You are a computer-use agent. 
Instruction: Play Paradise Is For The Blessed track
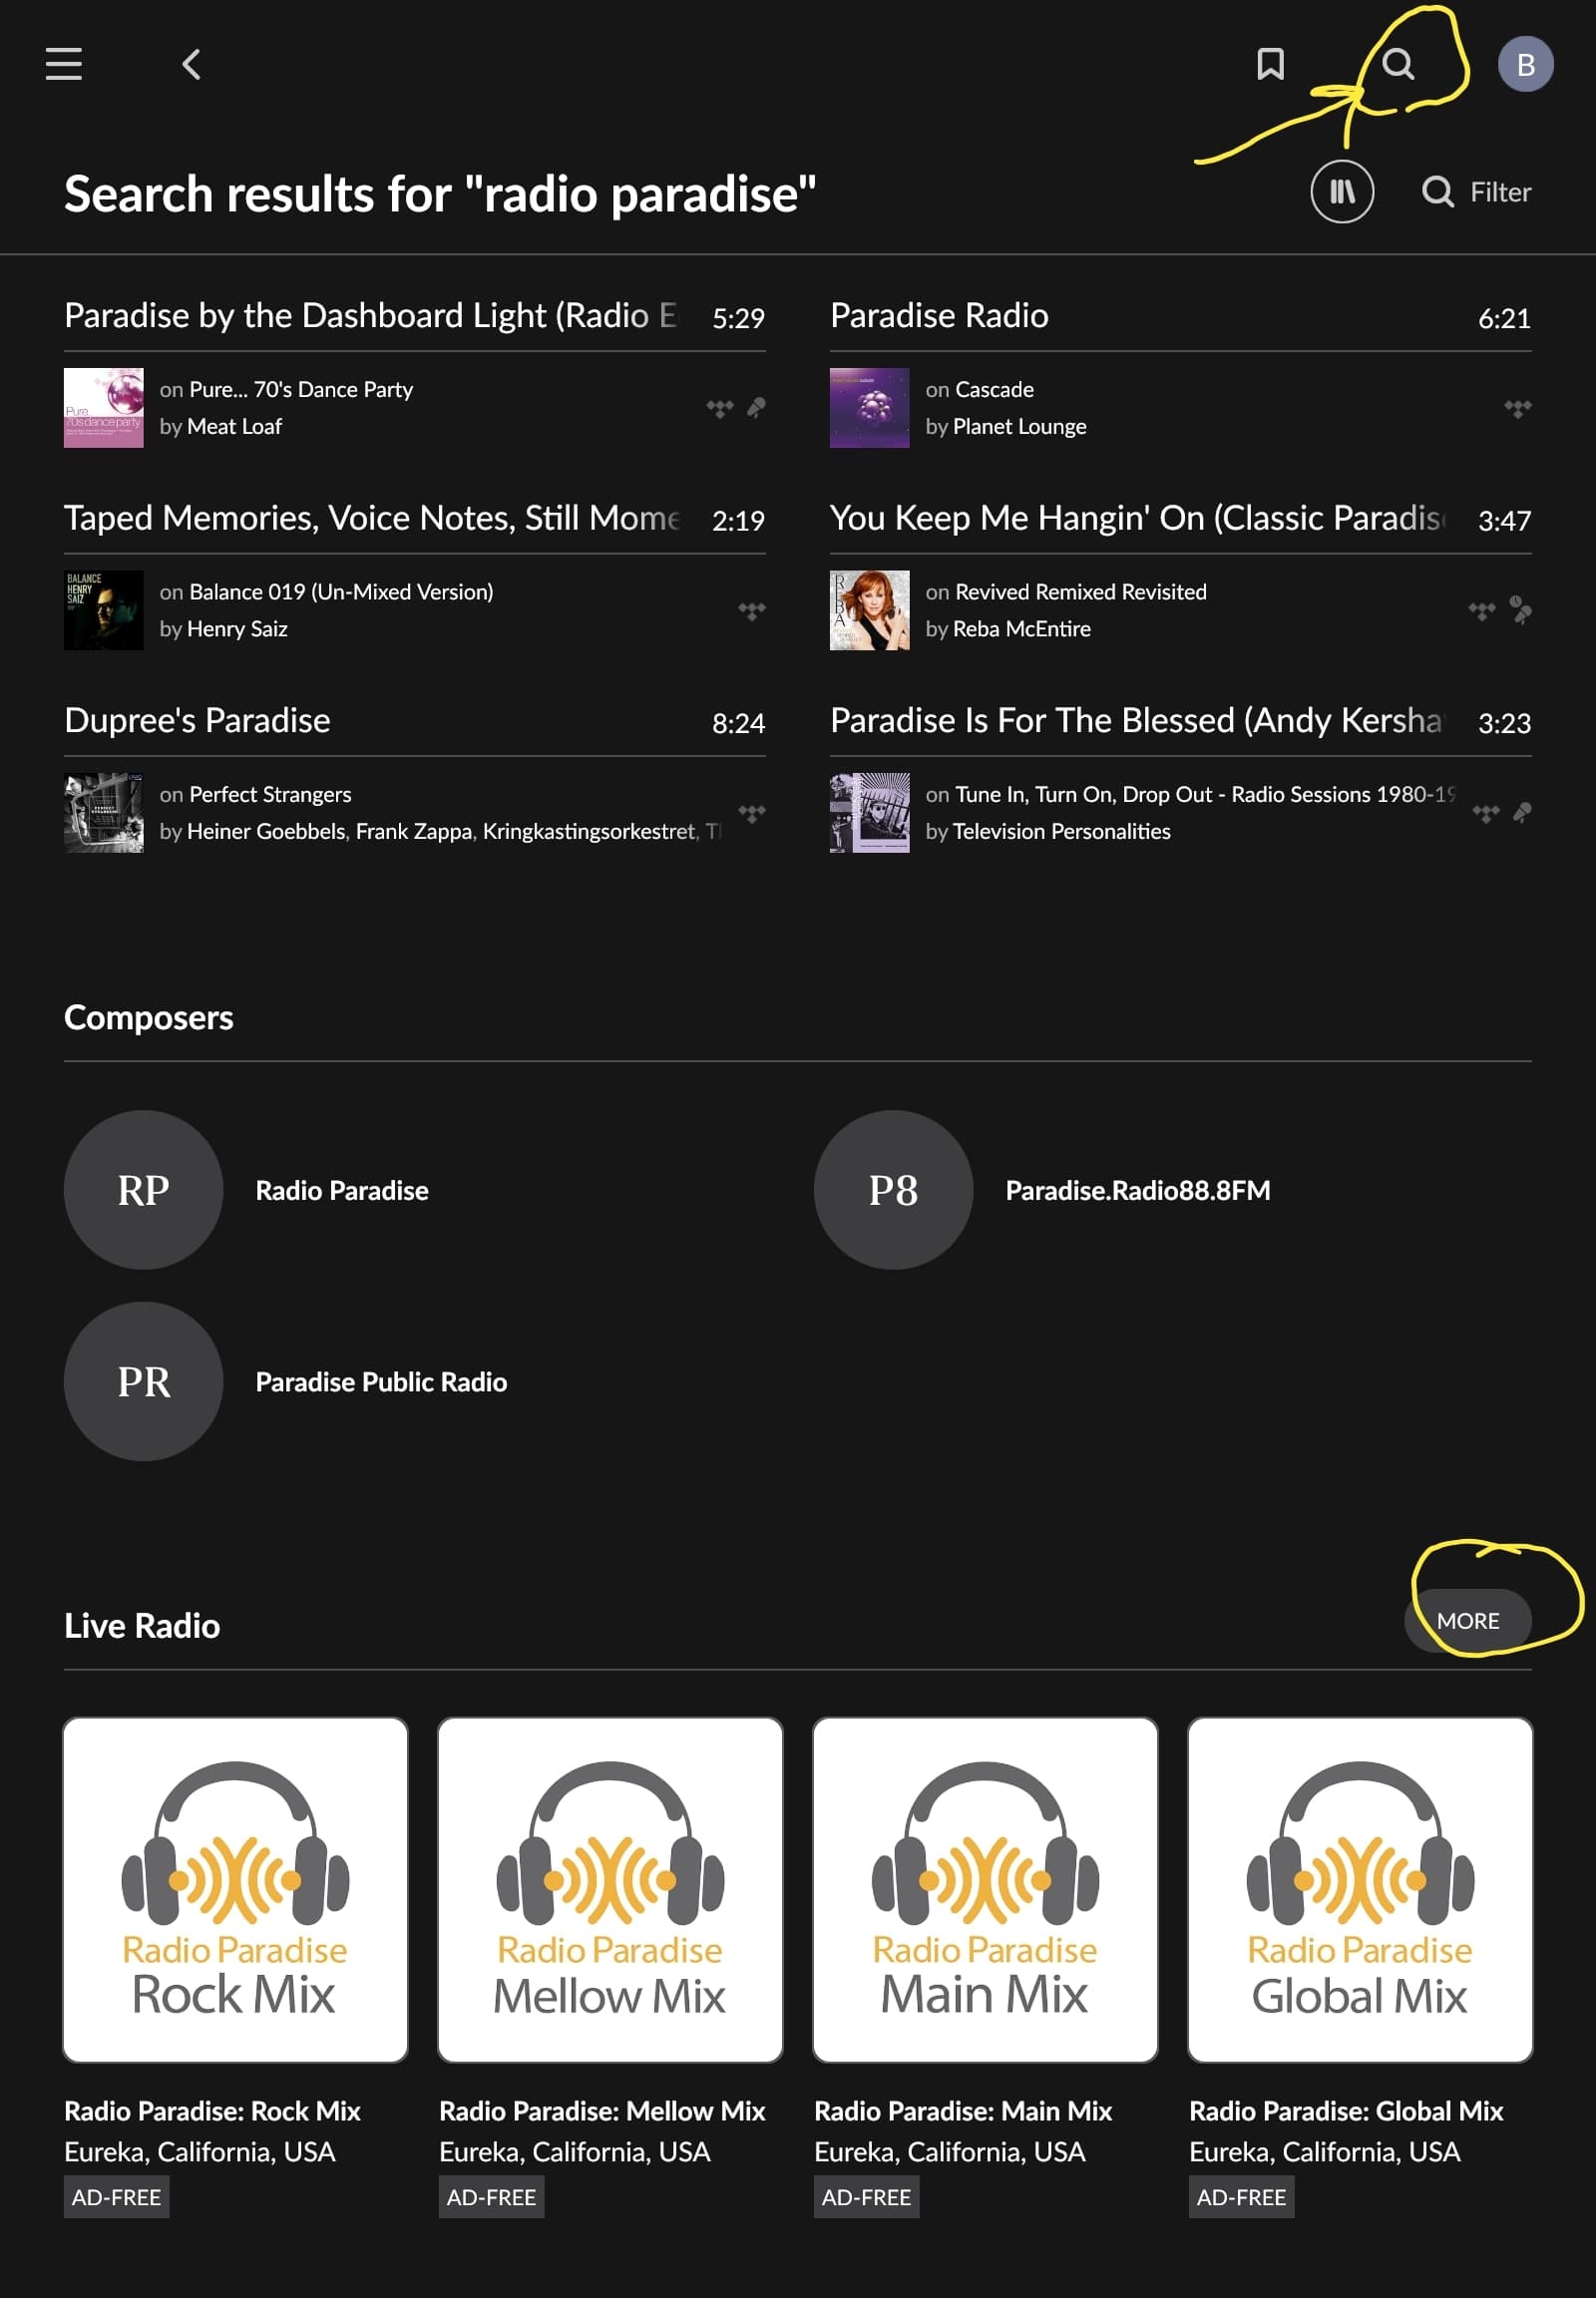click(1137, 721)
